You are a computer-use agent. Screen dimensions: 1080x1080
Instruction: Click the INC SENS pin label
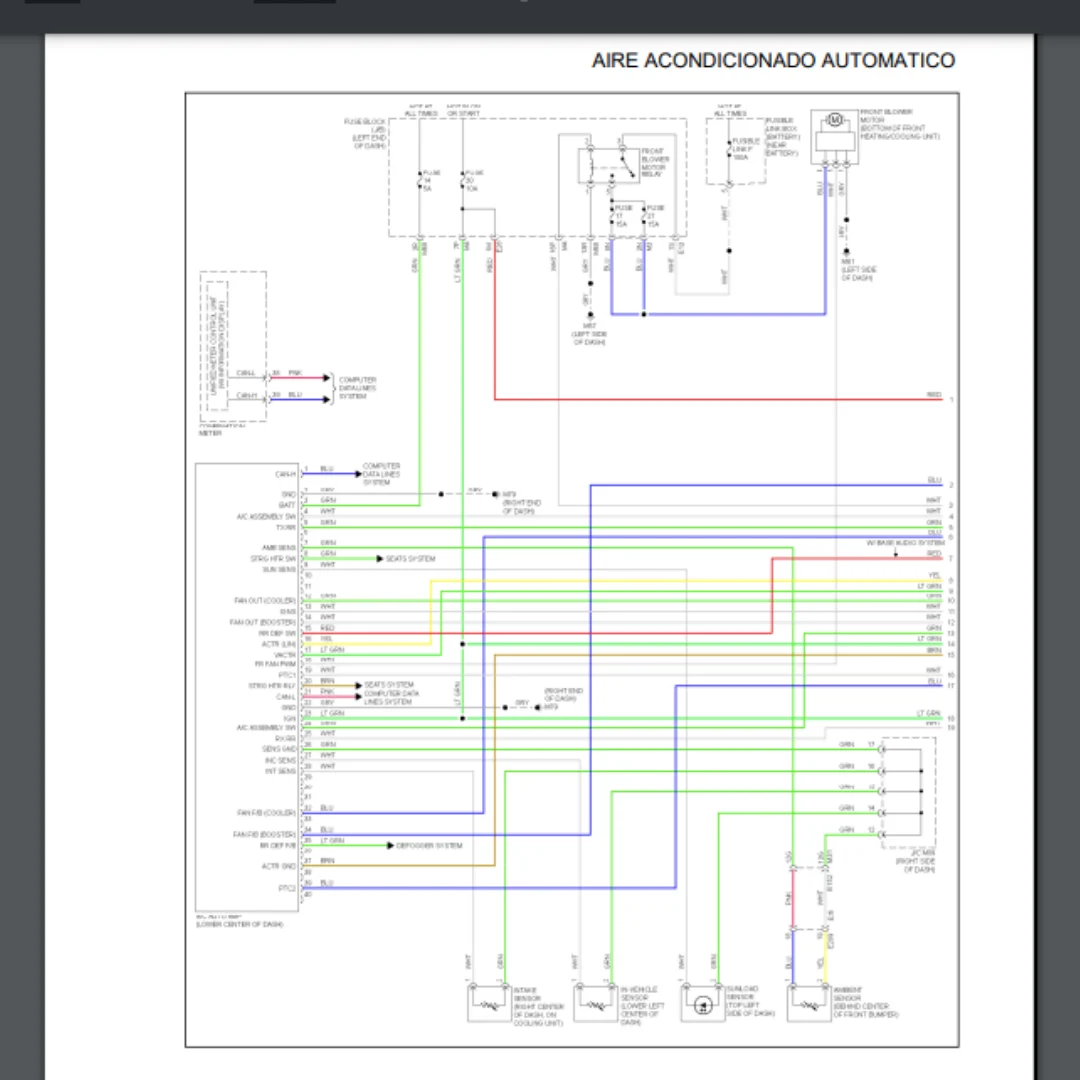pyautogui.click(x=280, y=760)
